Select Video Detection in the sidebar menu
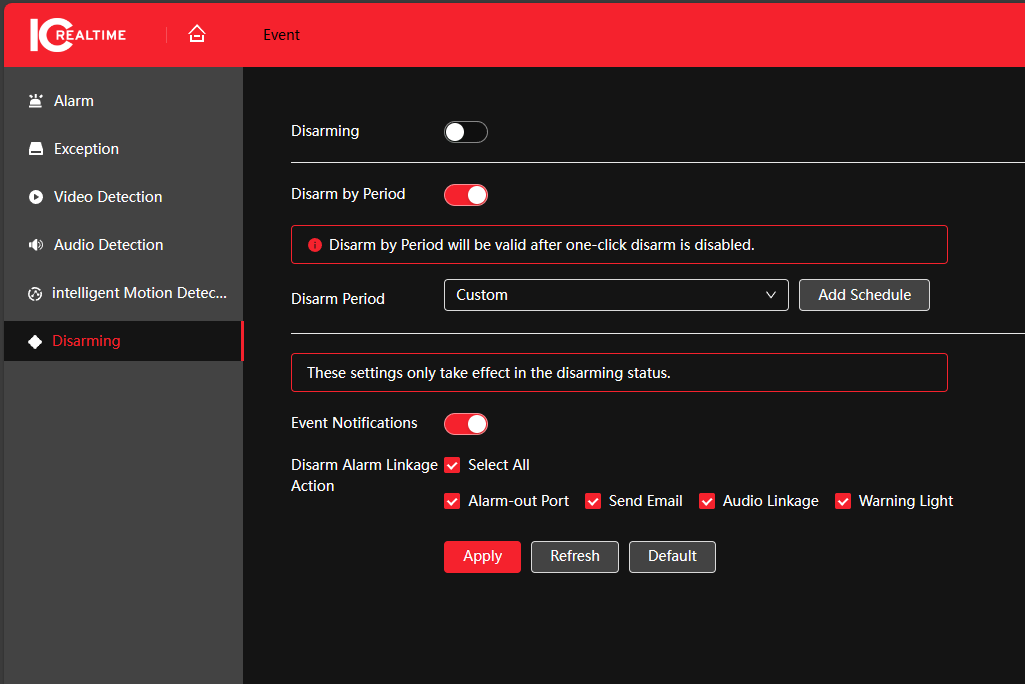The image size is (1025, 684). click(108, 197)
